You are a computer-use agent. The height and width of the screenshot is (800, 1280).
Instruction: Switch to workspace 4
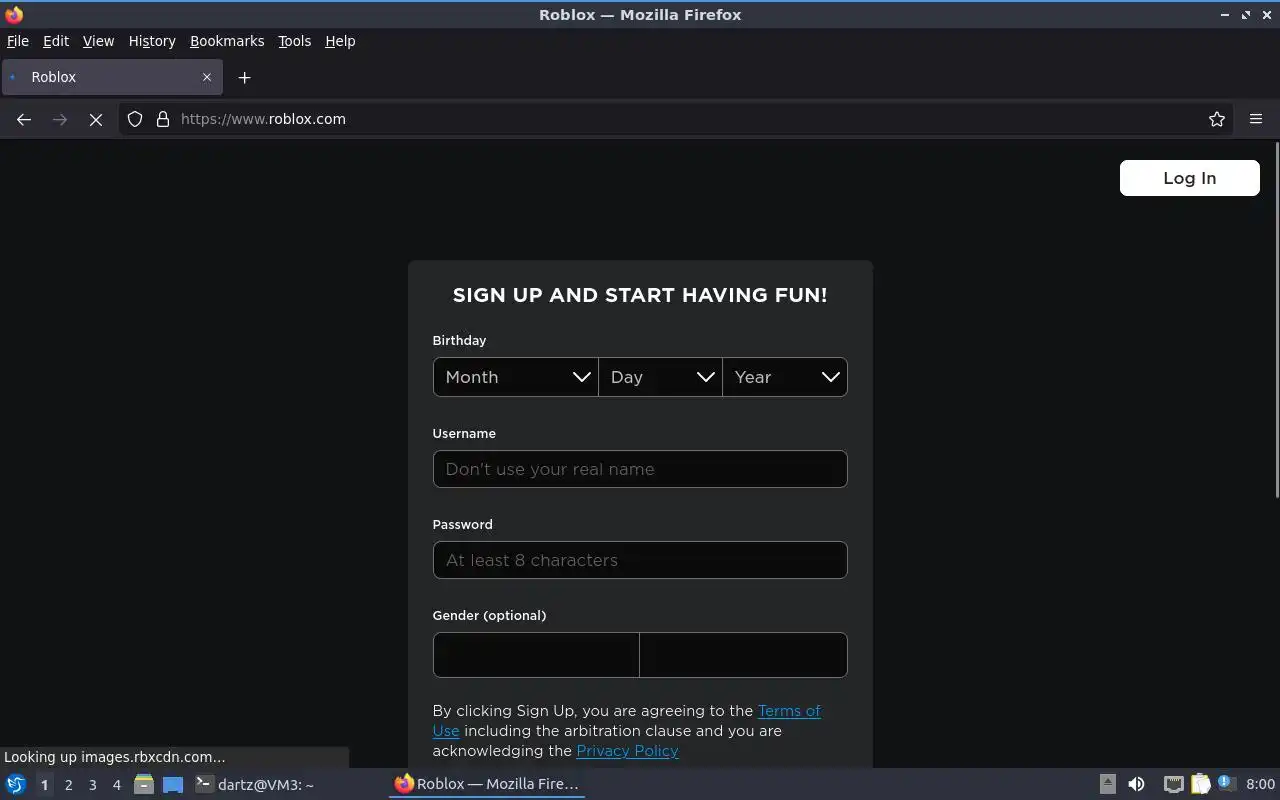pos(116,785)
